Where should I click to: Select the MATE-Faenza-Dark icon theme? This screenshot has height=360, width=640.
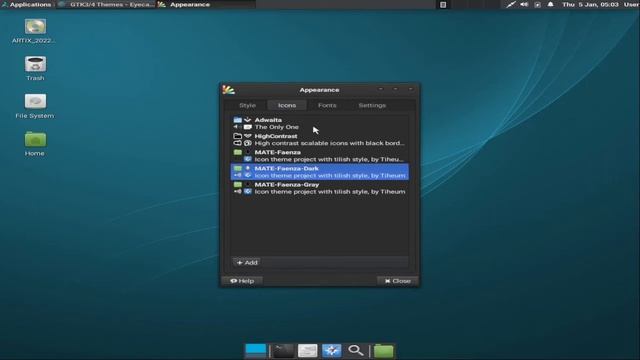coord(320,172)
